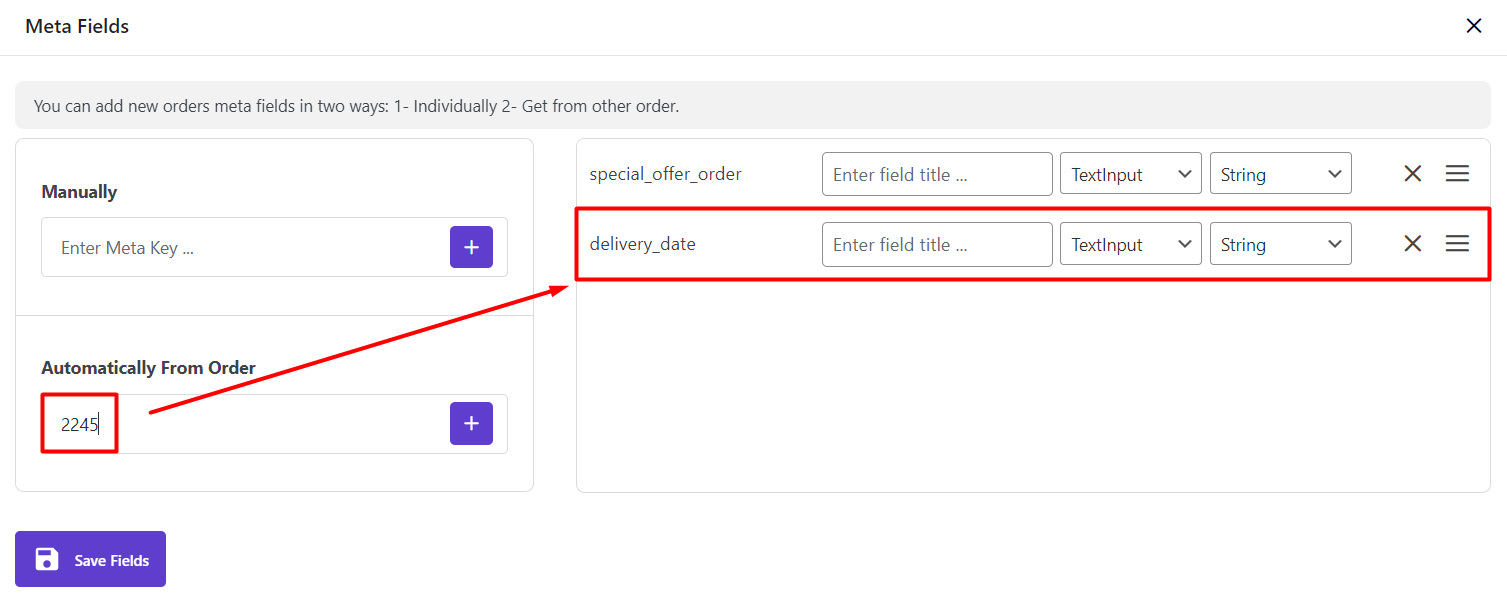Click the Automatically From Order heading
This screenshot has height=604, width=1507.
point(148,368)
